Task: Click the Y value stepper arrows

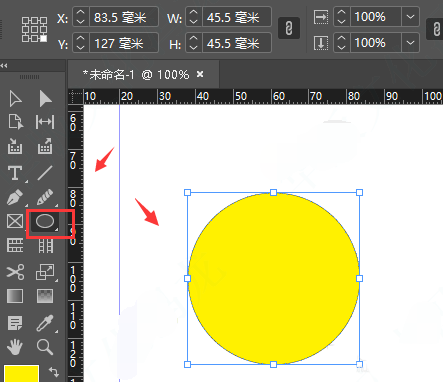Action: pos(81,43)
